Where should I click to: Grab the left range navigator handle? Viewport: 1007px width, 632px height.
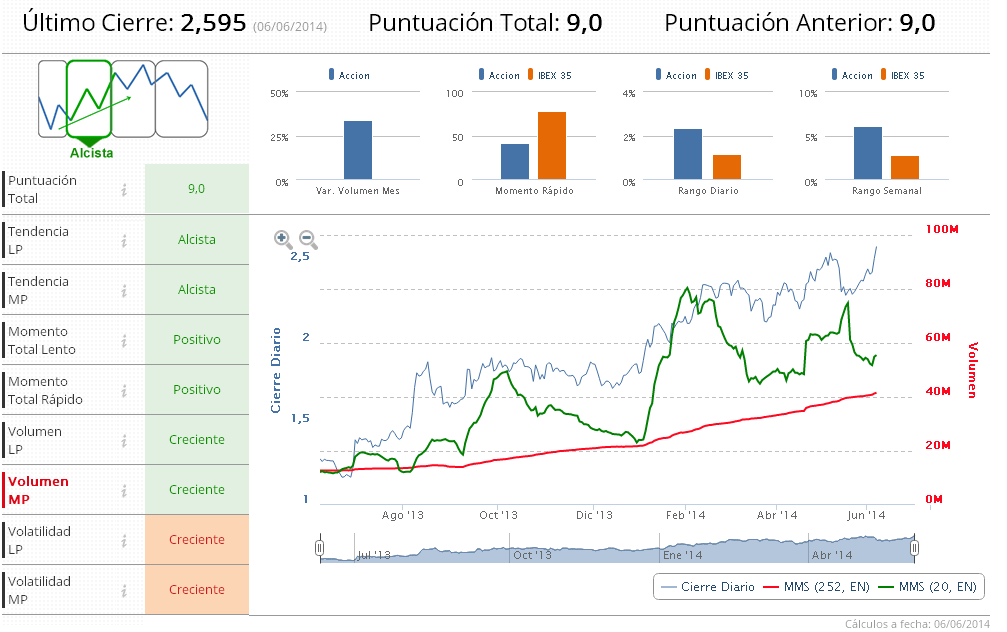click(319, 547)
